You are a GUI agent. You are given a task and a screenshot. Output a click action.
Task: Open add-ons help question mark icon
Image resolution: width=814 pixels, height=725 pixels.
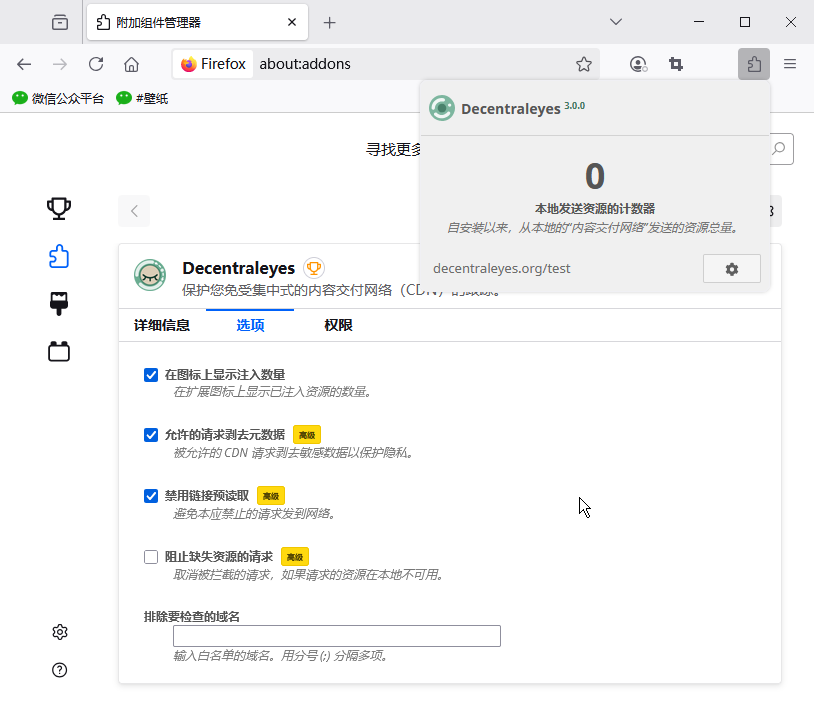pyautogui.click(x=60, y=670)
